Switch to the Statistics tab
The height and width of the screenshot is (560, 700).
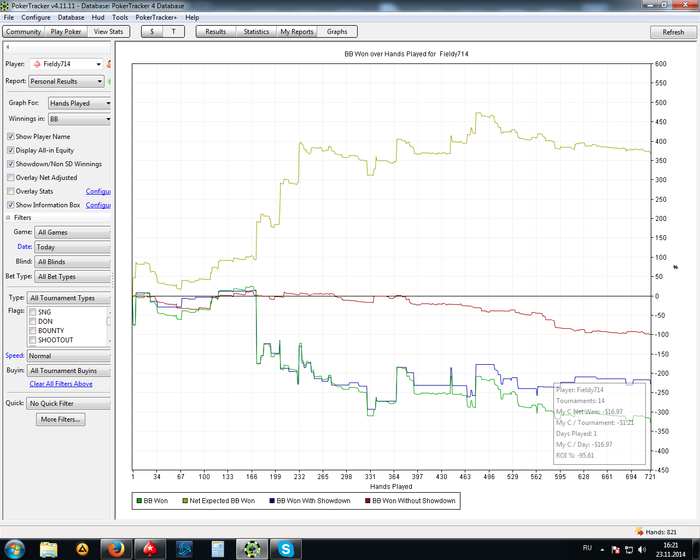coord(256,32)
